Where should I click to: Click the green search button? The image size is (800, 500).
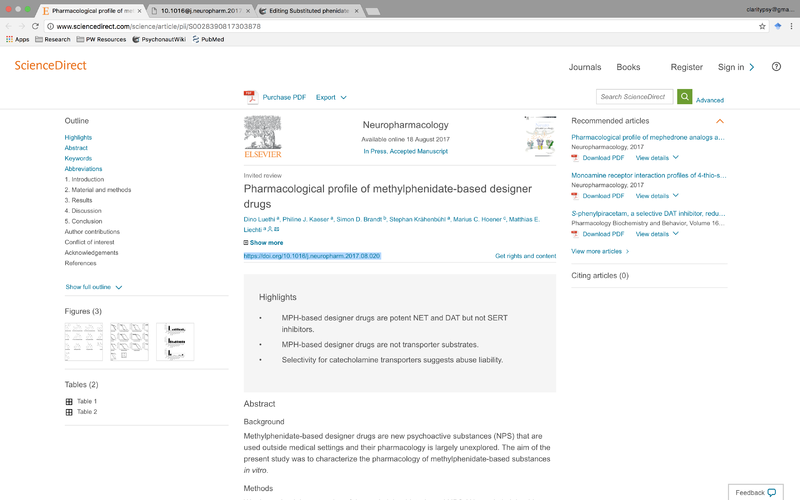(x=685, y=96)
